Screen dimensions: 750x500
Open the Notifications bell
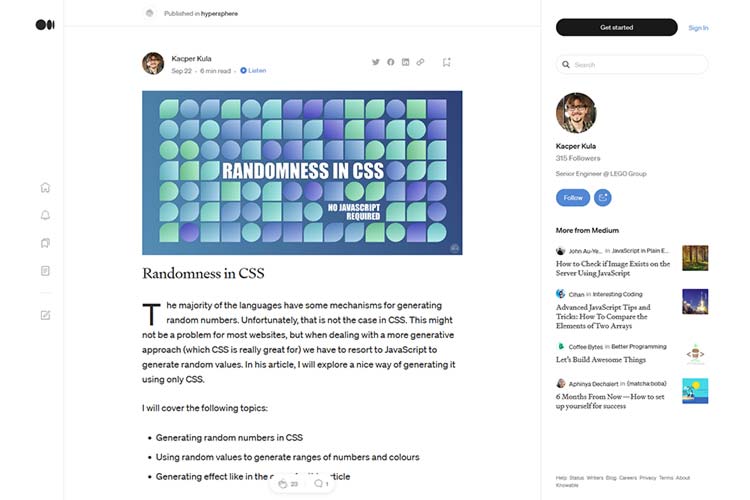click(45, 215)
